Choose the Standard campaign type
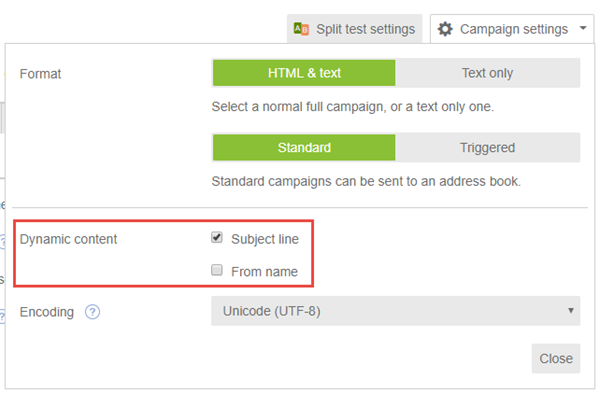This screenshot has height=393, width=600. point(304,147)
